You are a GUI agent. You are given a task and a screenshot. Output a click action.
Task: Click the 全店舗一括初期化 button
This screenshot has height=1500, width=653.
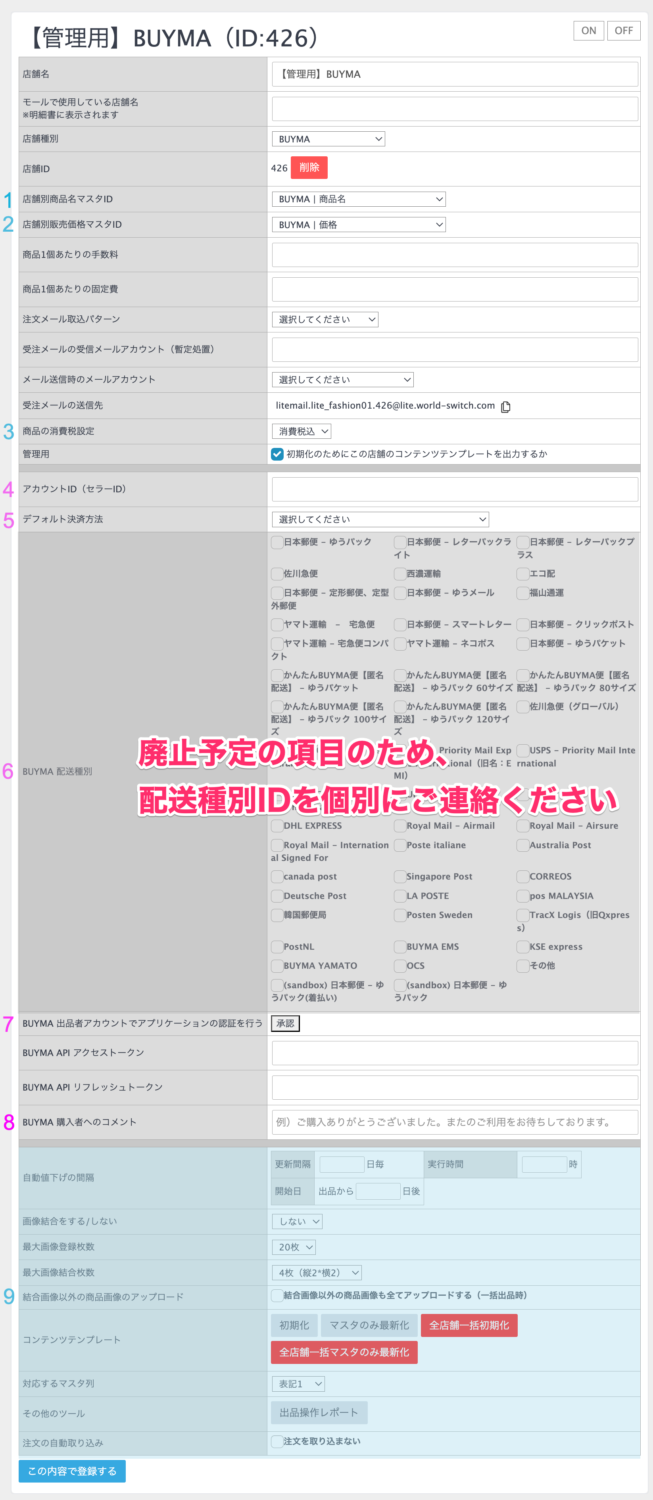coord(469,1325)
